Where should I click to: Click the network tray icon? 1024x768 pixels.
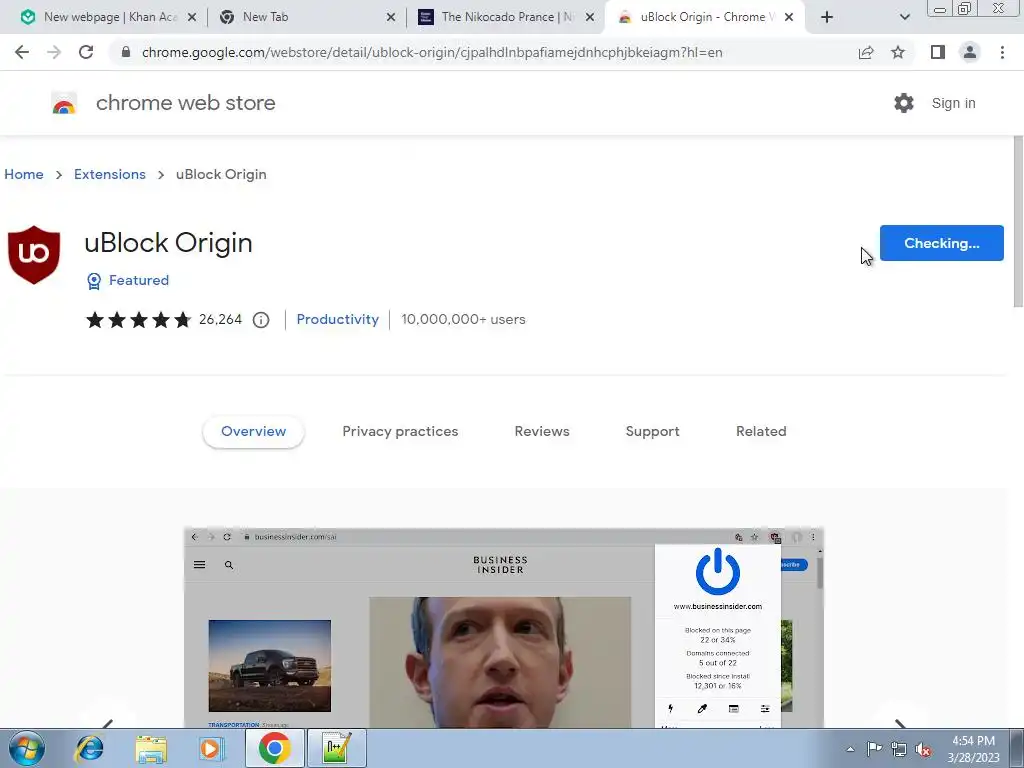click(899, 749)
